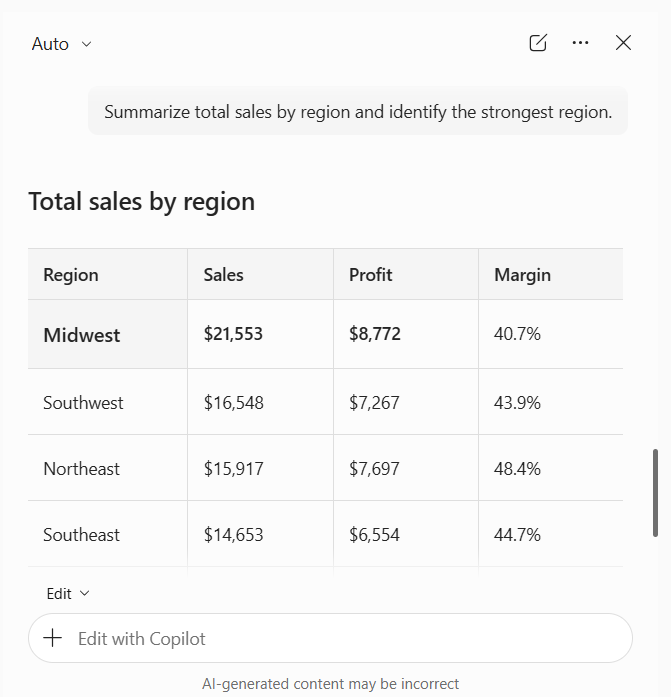The image size is (671, 697).
Task: Click the Southeast region cell
Action: pyautogui.click(x=108, y=534)
